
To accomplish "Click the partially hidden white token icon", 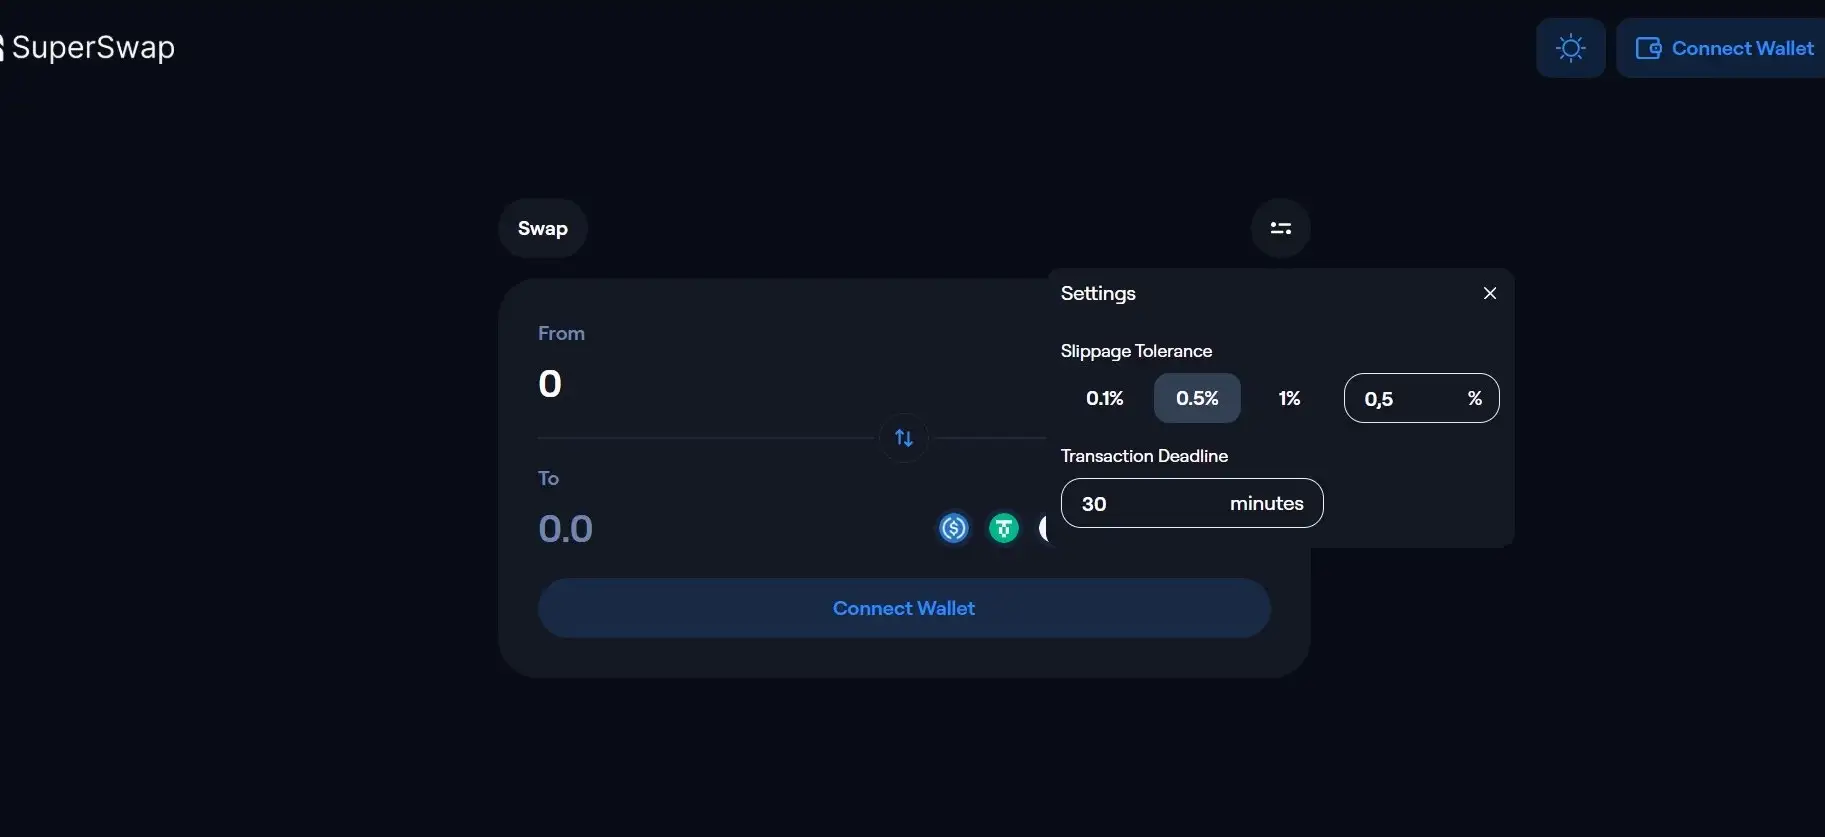I will click(1043, 528).
